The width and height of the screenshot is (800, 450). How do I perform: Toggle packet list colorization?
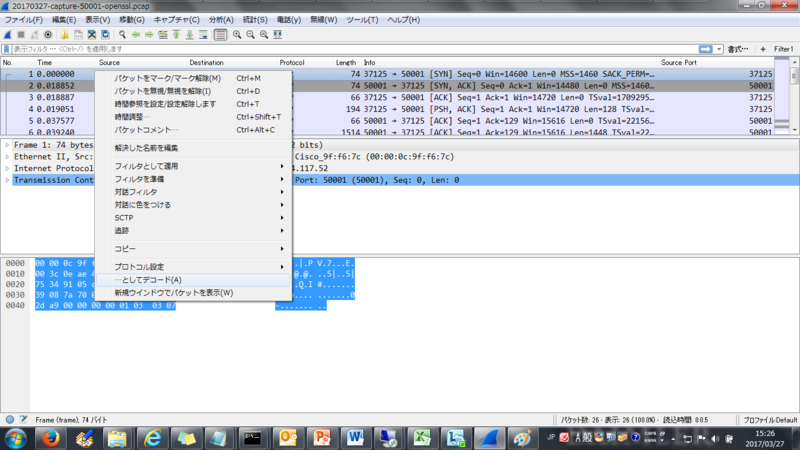pyautogui.click(x=220, y=35)
